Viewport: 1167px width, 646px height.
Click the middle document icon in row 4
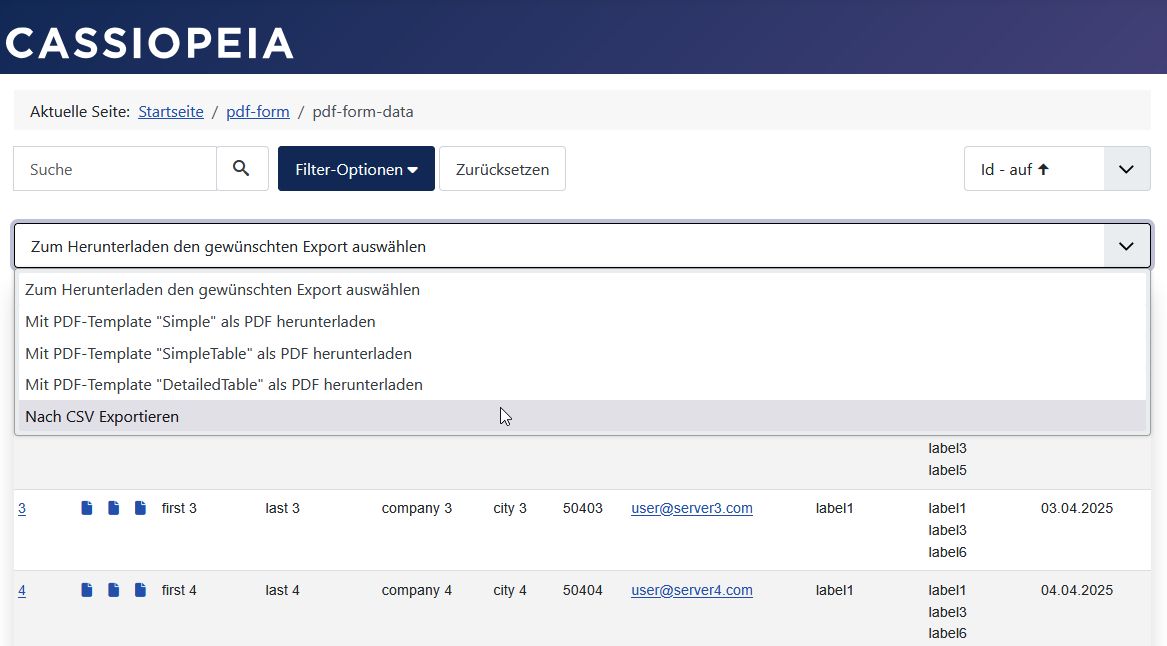pyautogui.click(x=113, y=590)
